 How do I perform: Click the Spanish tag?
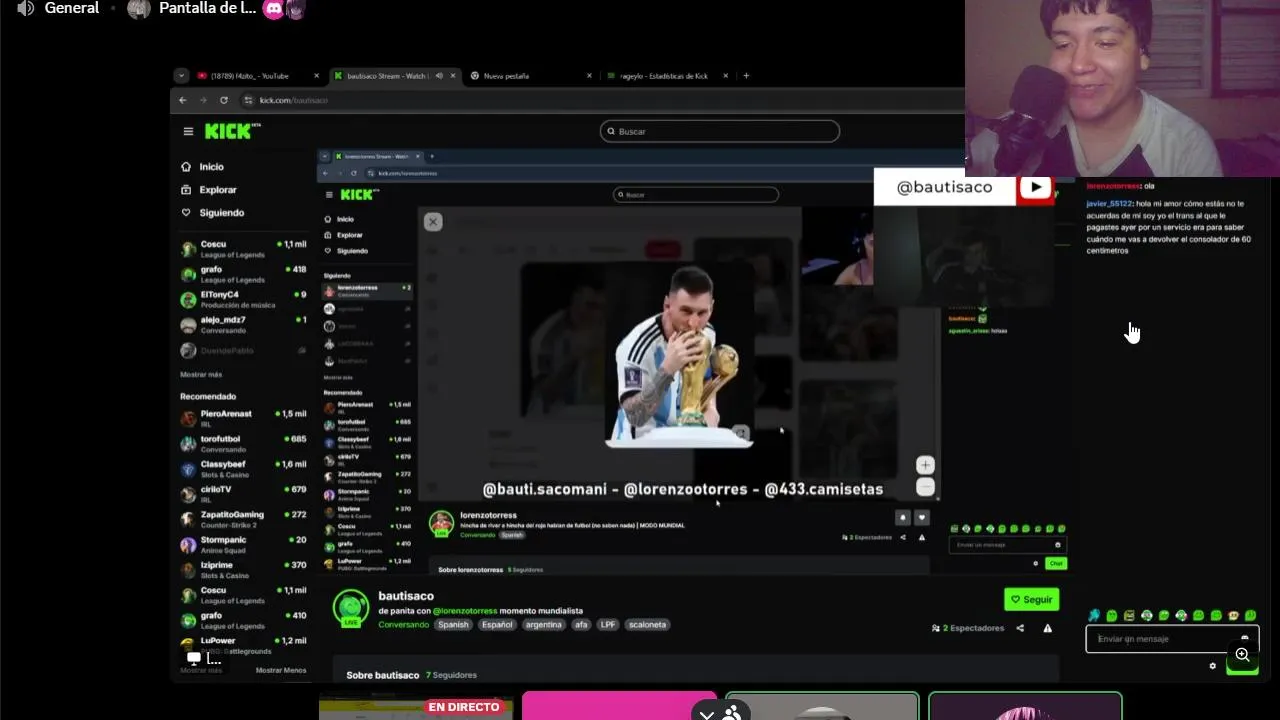[453, 624]
